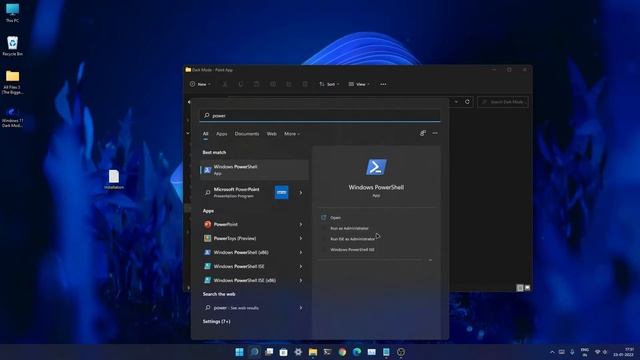Click Open in PowerShell details pane

point(335,218)
